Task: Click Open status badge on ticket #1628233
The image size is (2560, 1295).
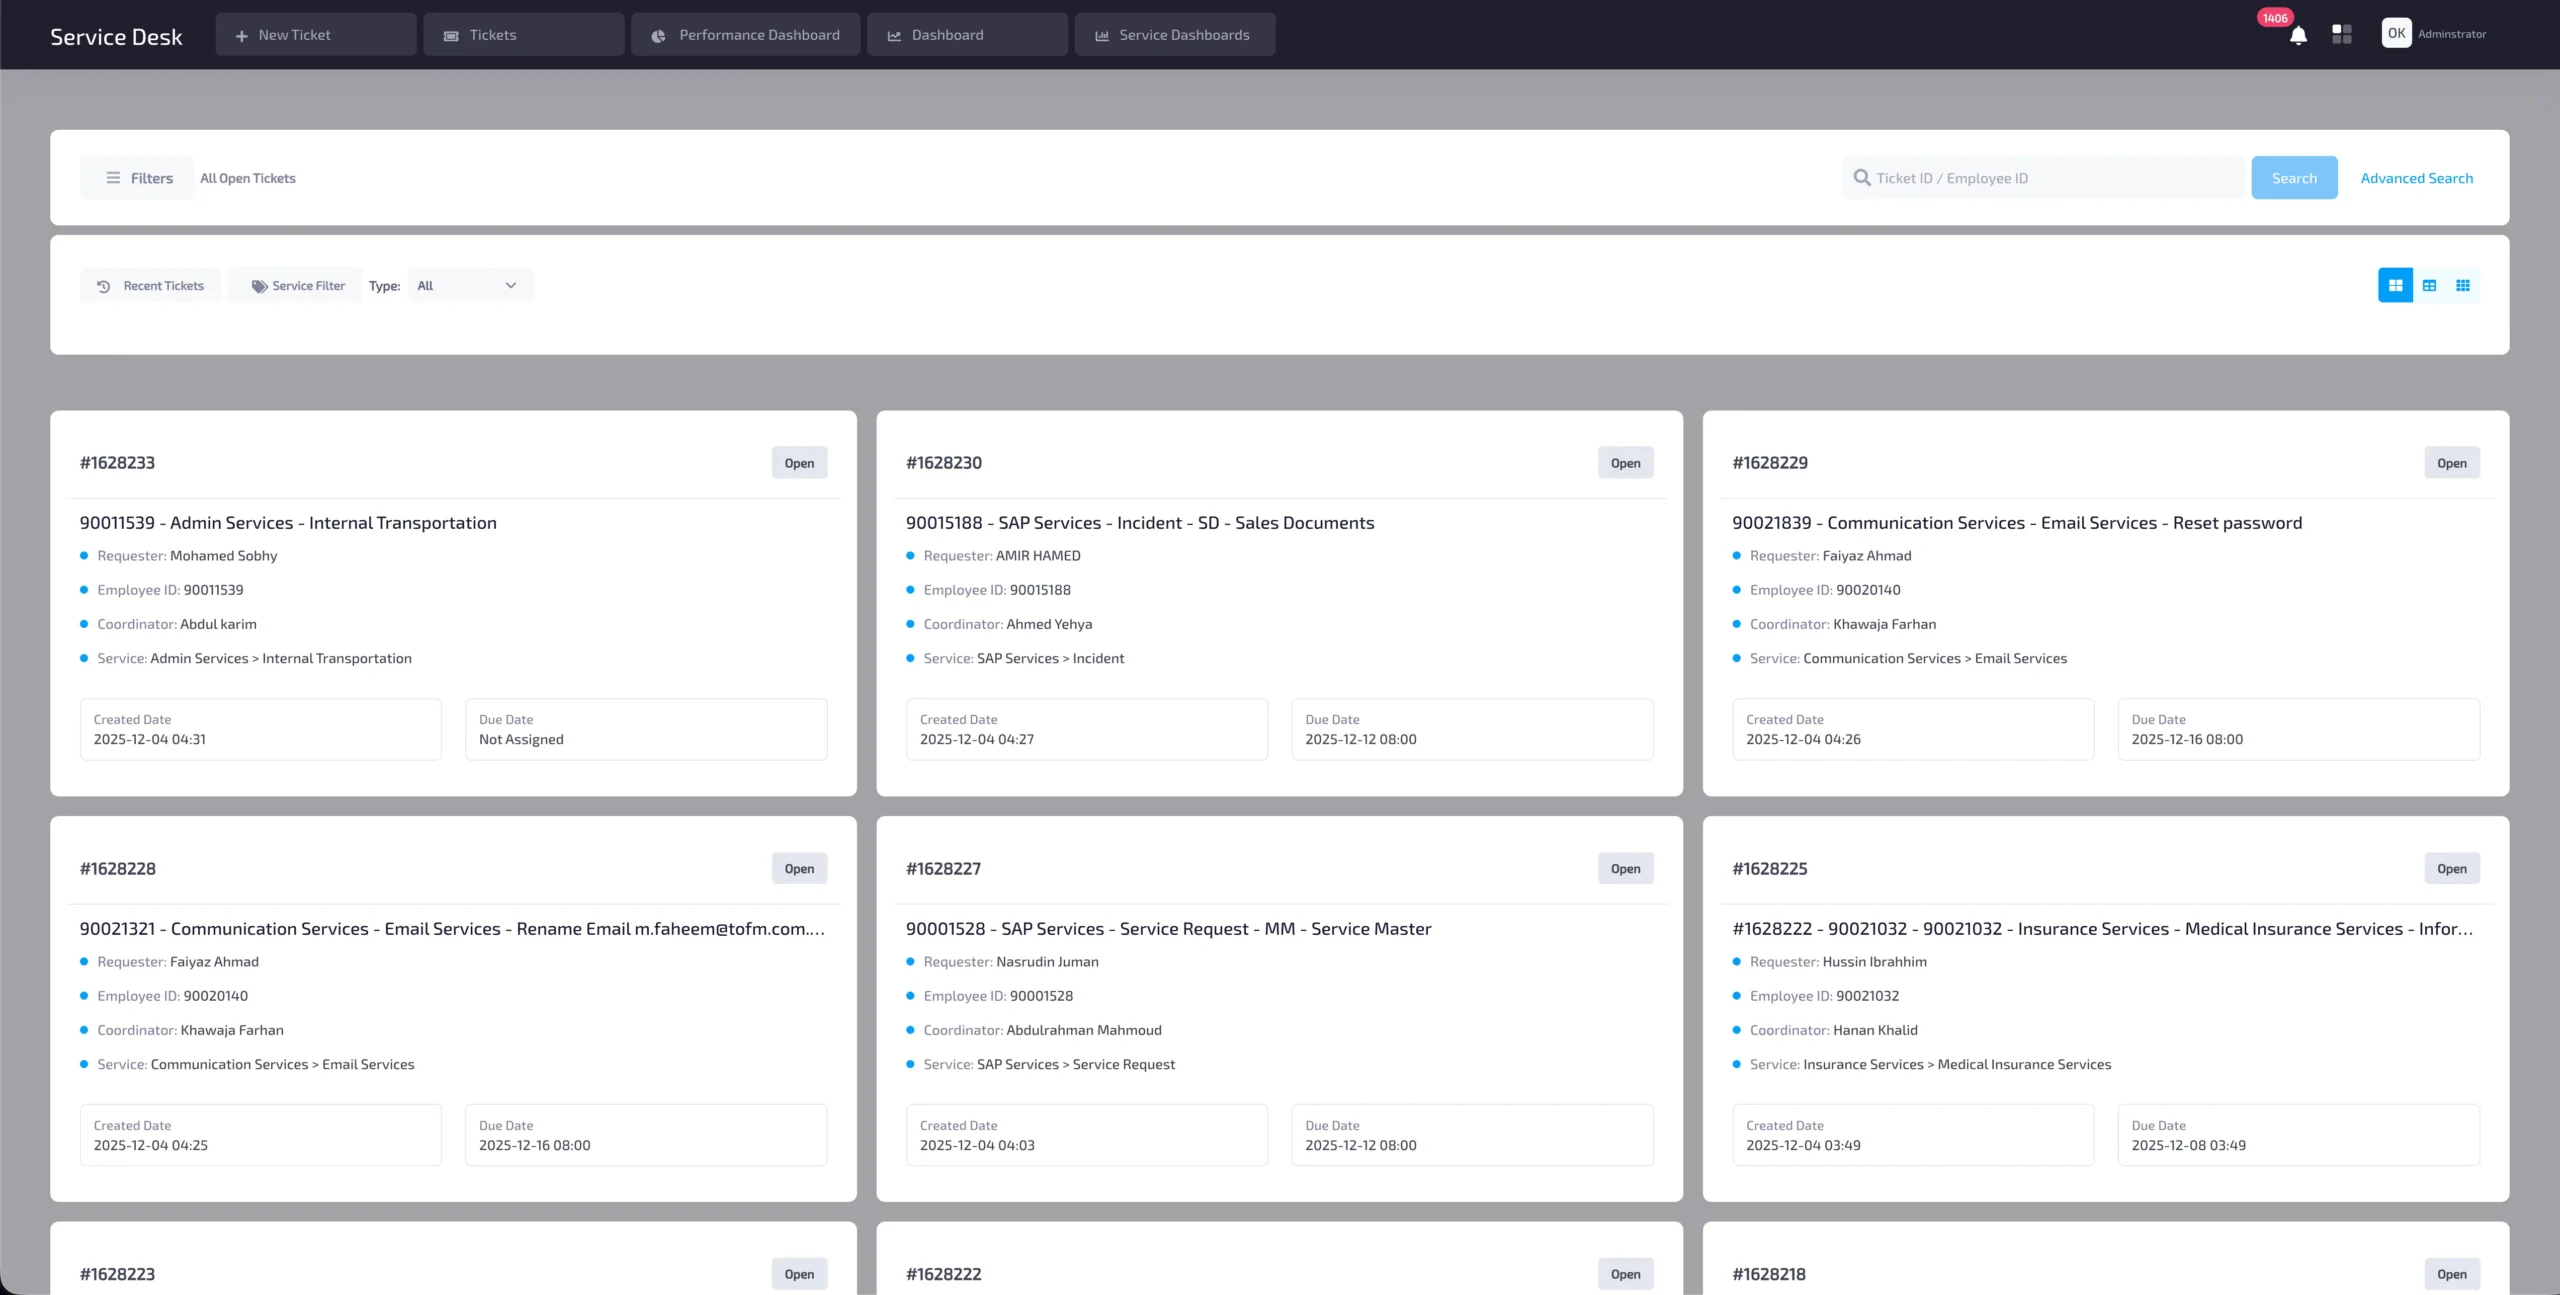Action: pos(798,463)
